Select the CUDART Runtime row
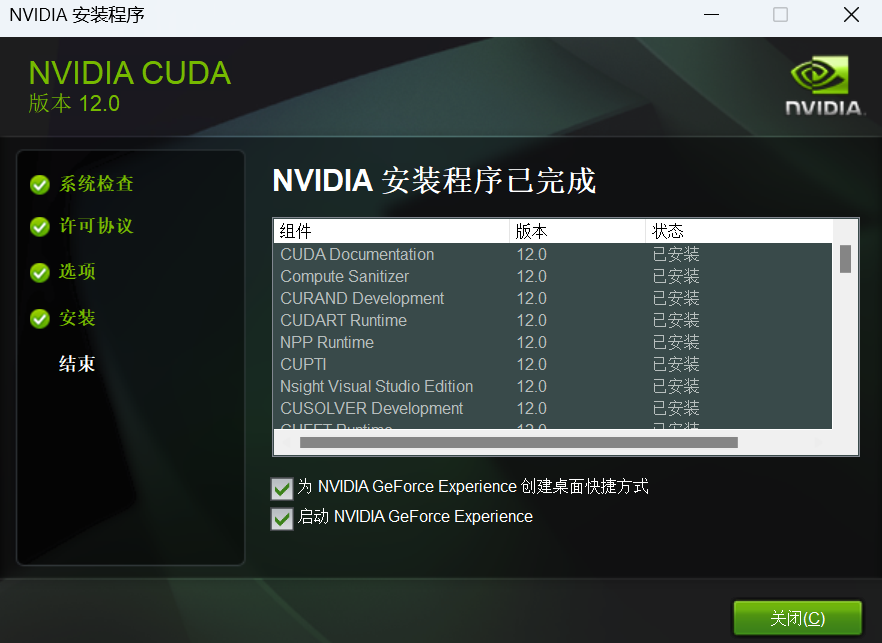 553,320
